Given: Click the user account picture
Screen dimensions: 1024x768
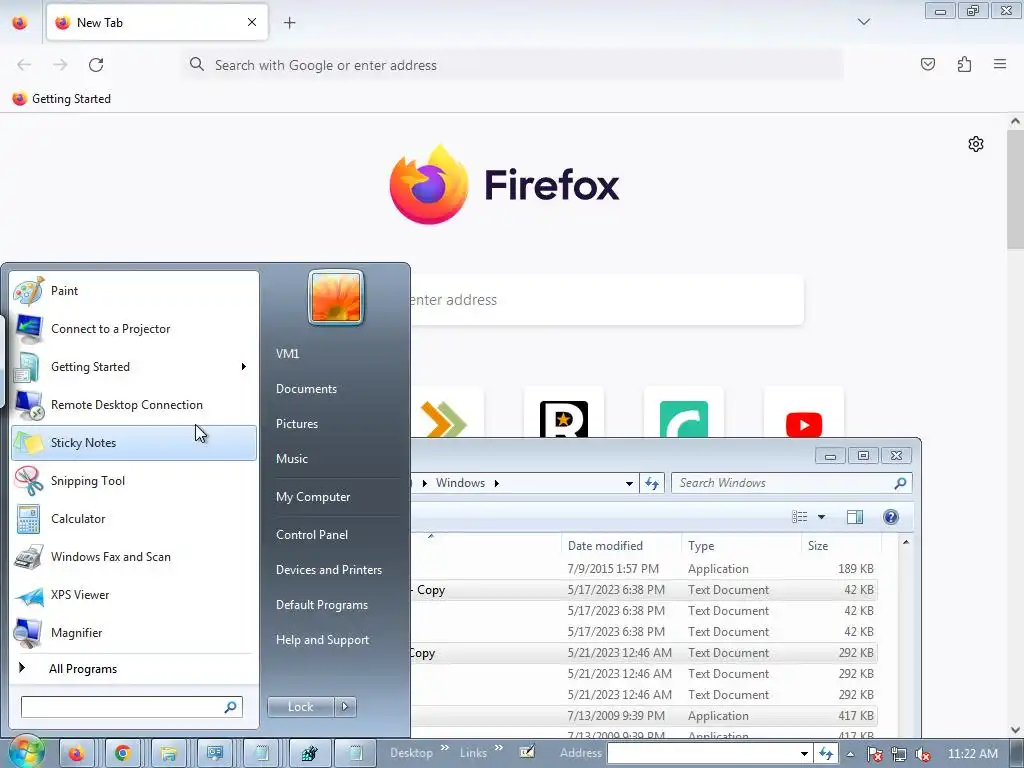Looking at the screenshot, I should click(x=336, y=297).
